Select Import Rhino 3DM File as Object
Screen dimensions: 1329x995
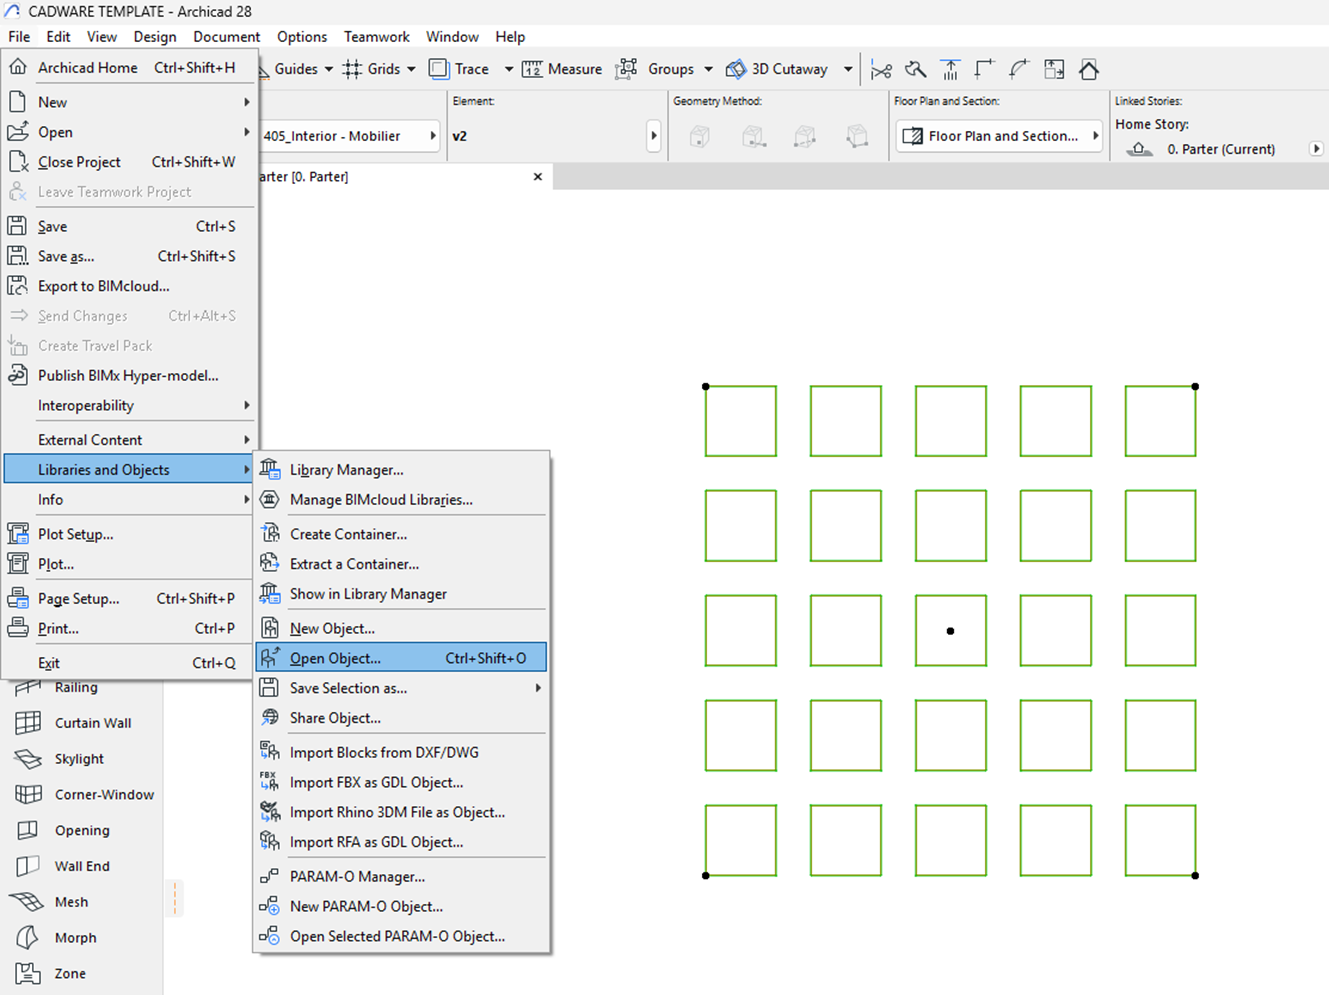pos(400,812)
